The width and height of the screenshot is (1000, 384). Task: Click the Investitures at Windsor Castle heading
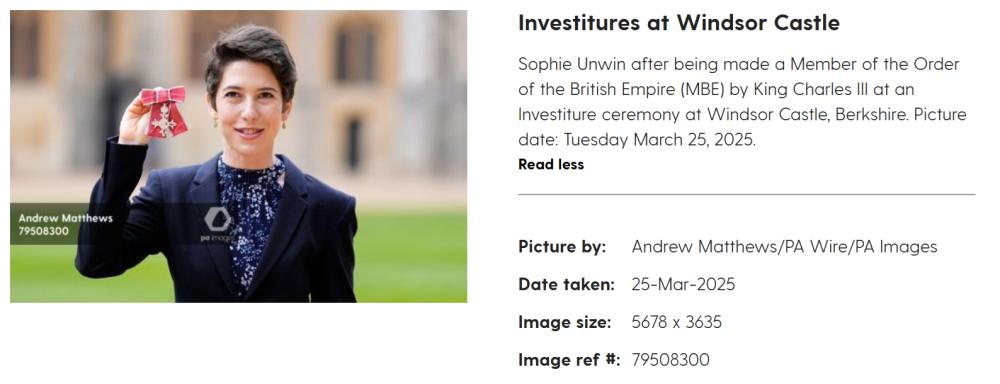tap(679, 23)
